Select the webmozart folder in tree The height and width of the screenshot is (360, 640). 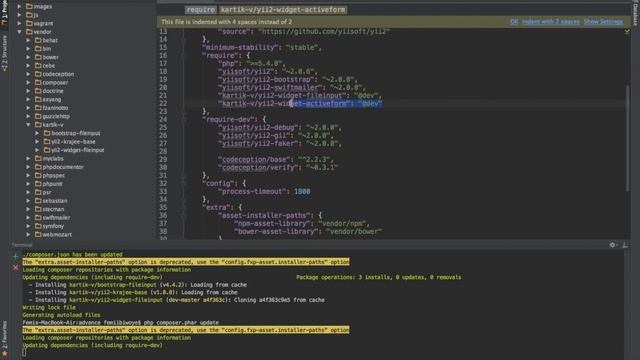(x=57, y=234)
